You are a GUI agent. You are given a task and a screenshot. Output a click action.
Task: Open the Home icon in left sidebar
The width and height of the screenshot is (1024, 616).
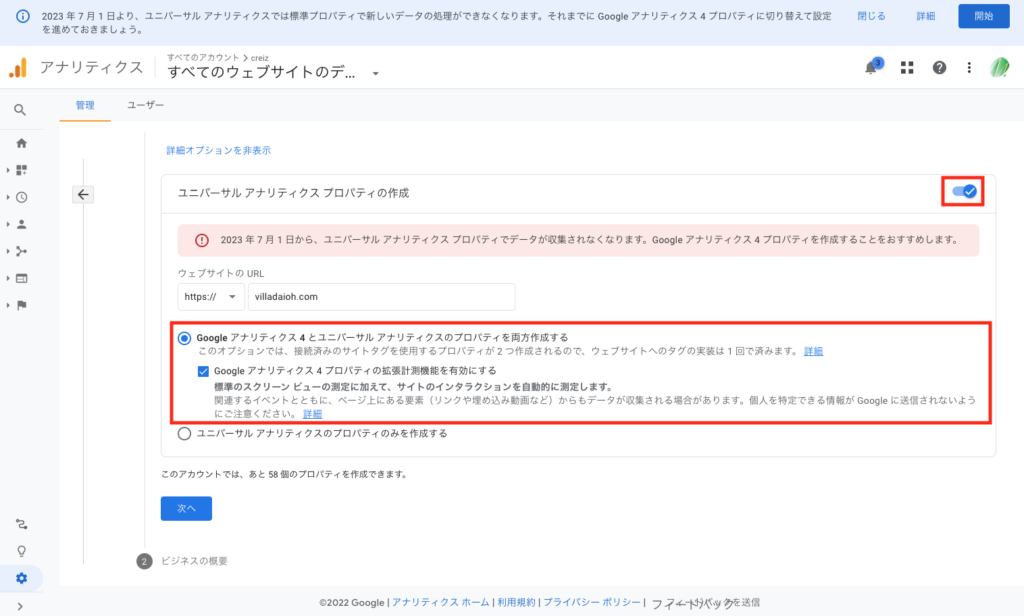21,143
